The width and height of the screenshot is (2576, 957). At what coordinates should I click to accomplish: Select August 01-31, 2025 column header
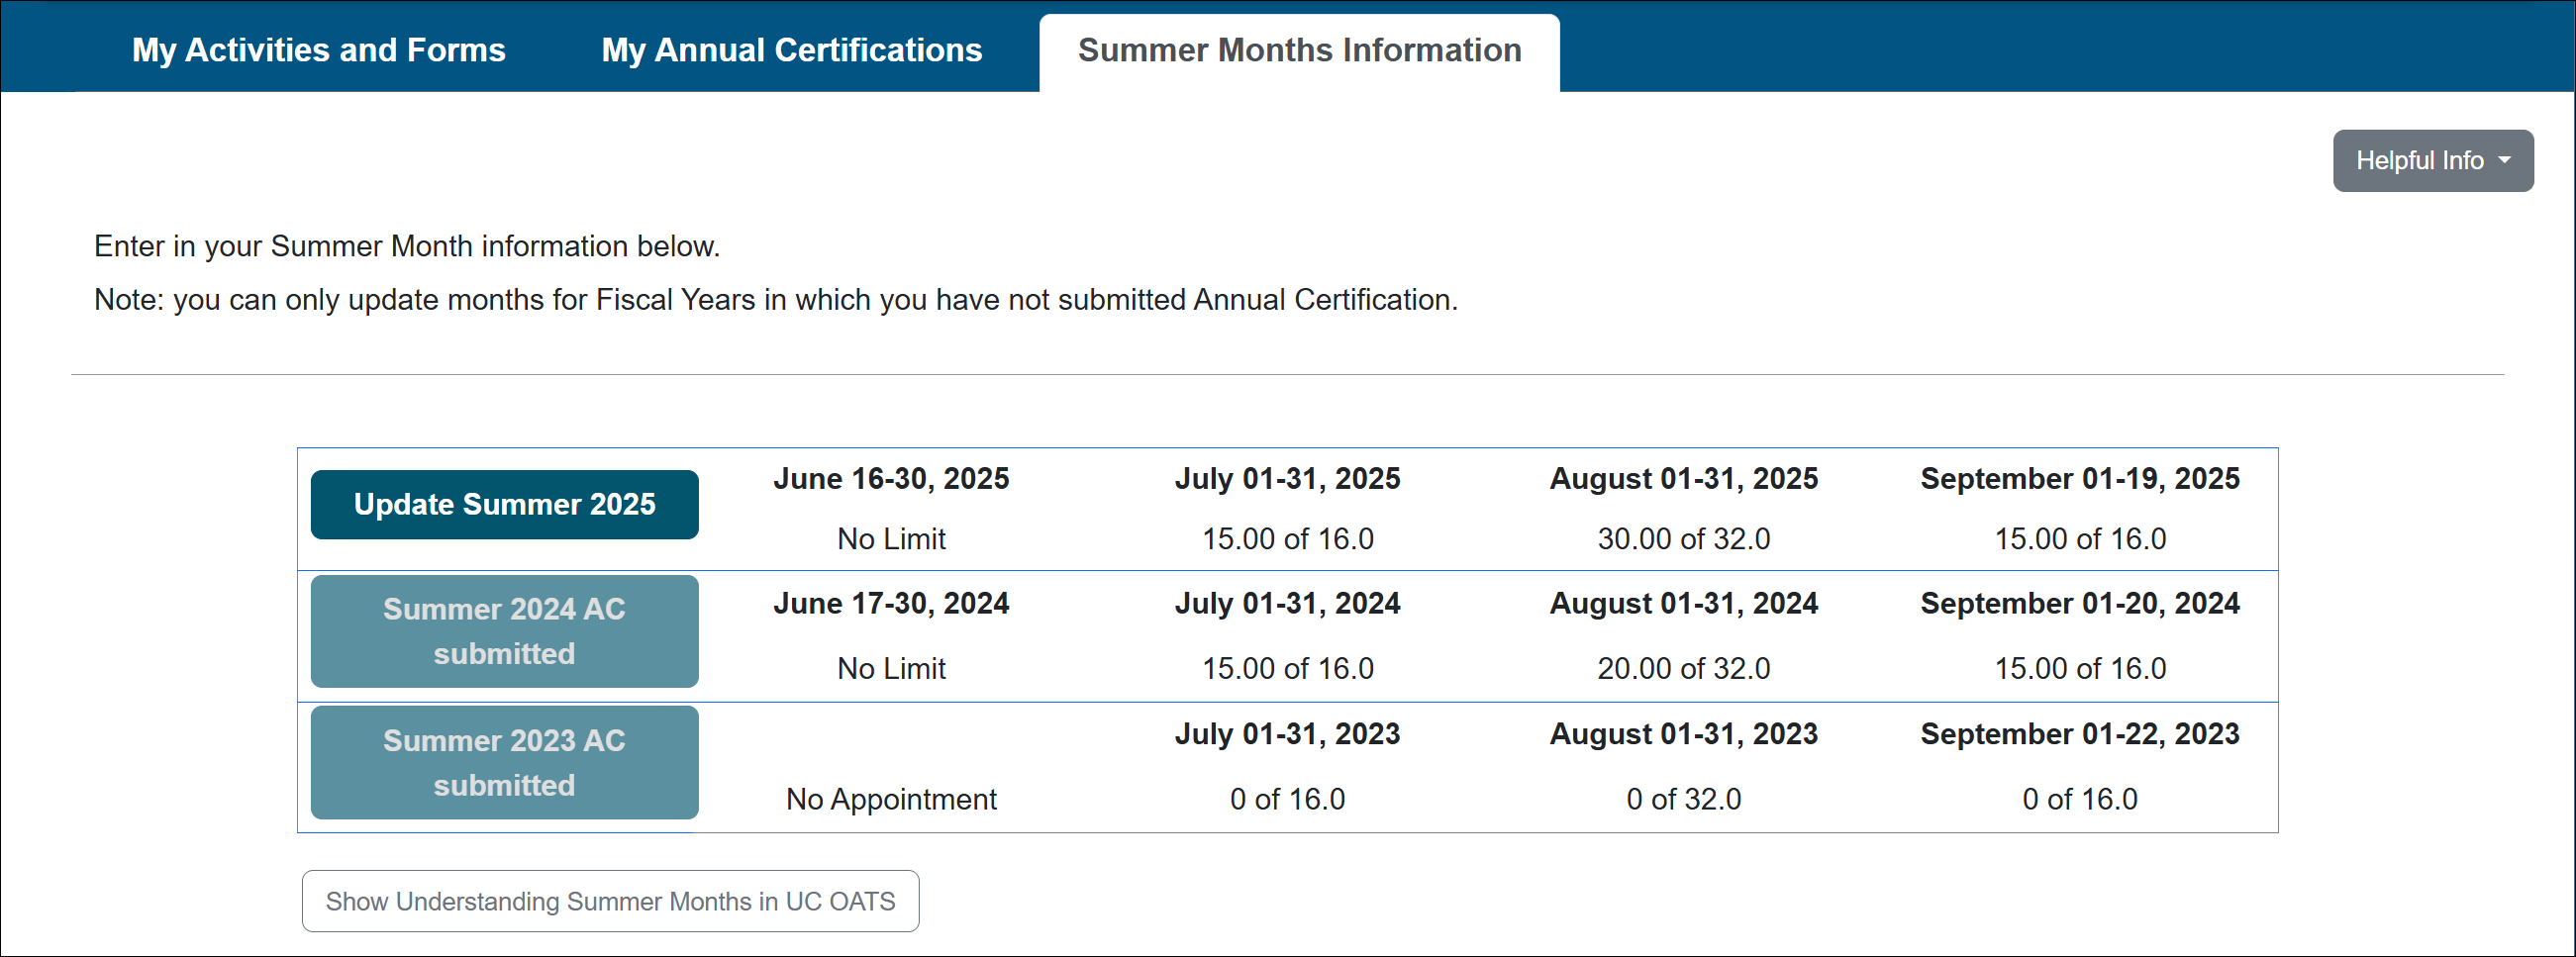coord(1684,478)
